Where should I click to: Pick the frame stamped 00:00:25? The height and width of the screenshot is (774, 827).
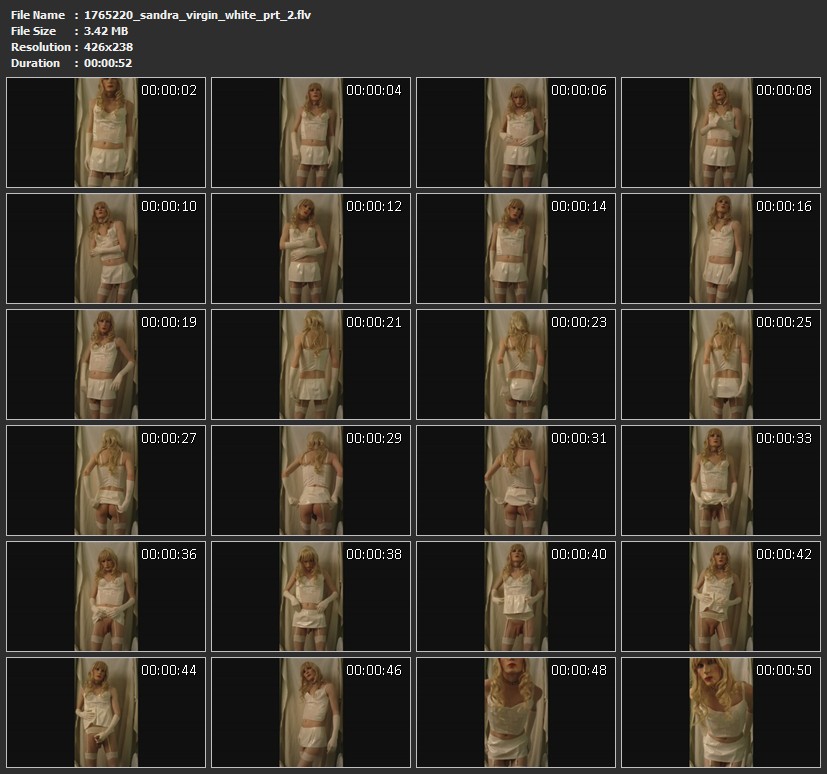[x=721, y=364]
